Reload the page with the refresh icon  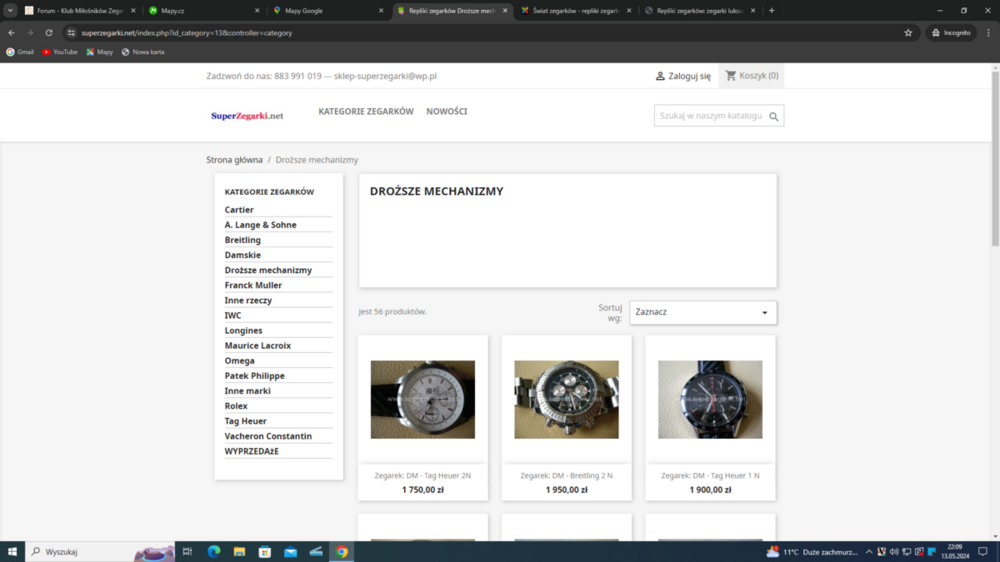[48, 33]
